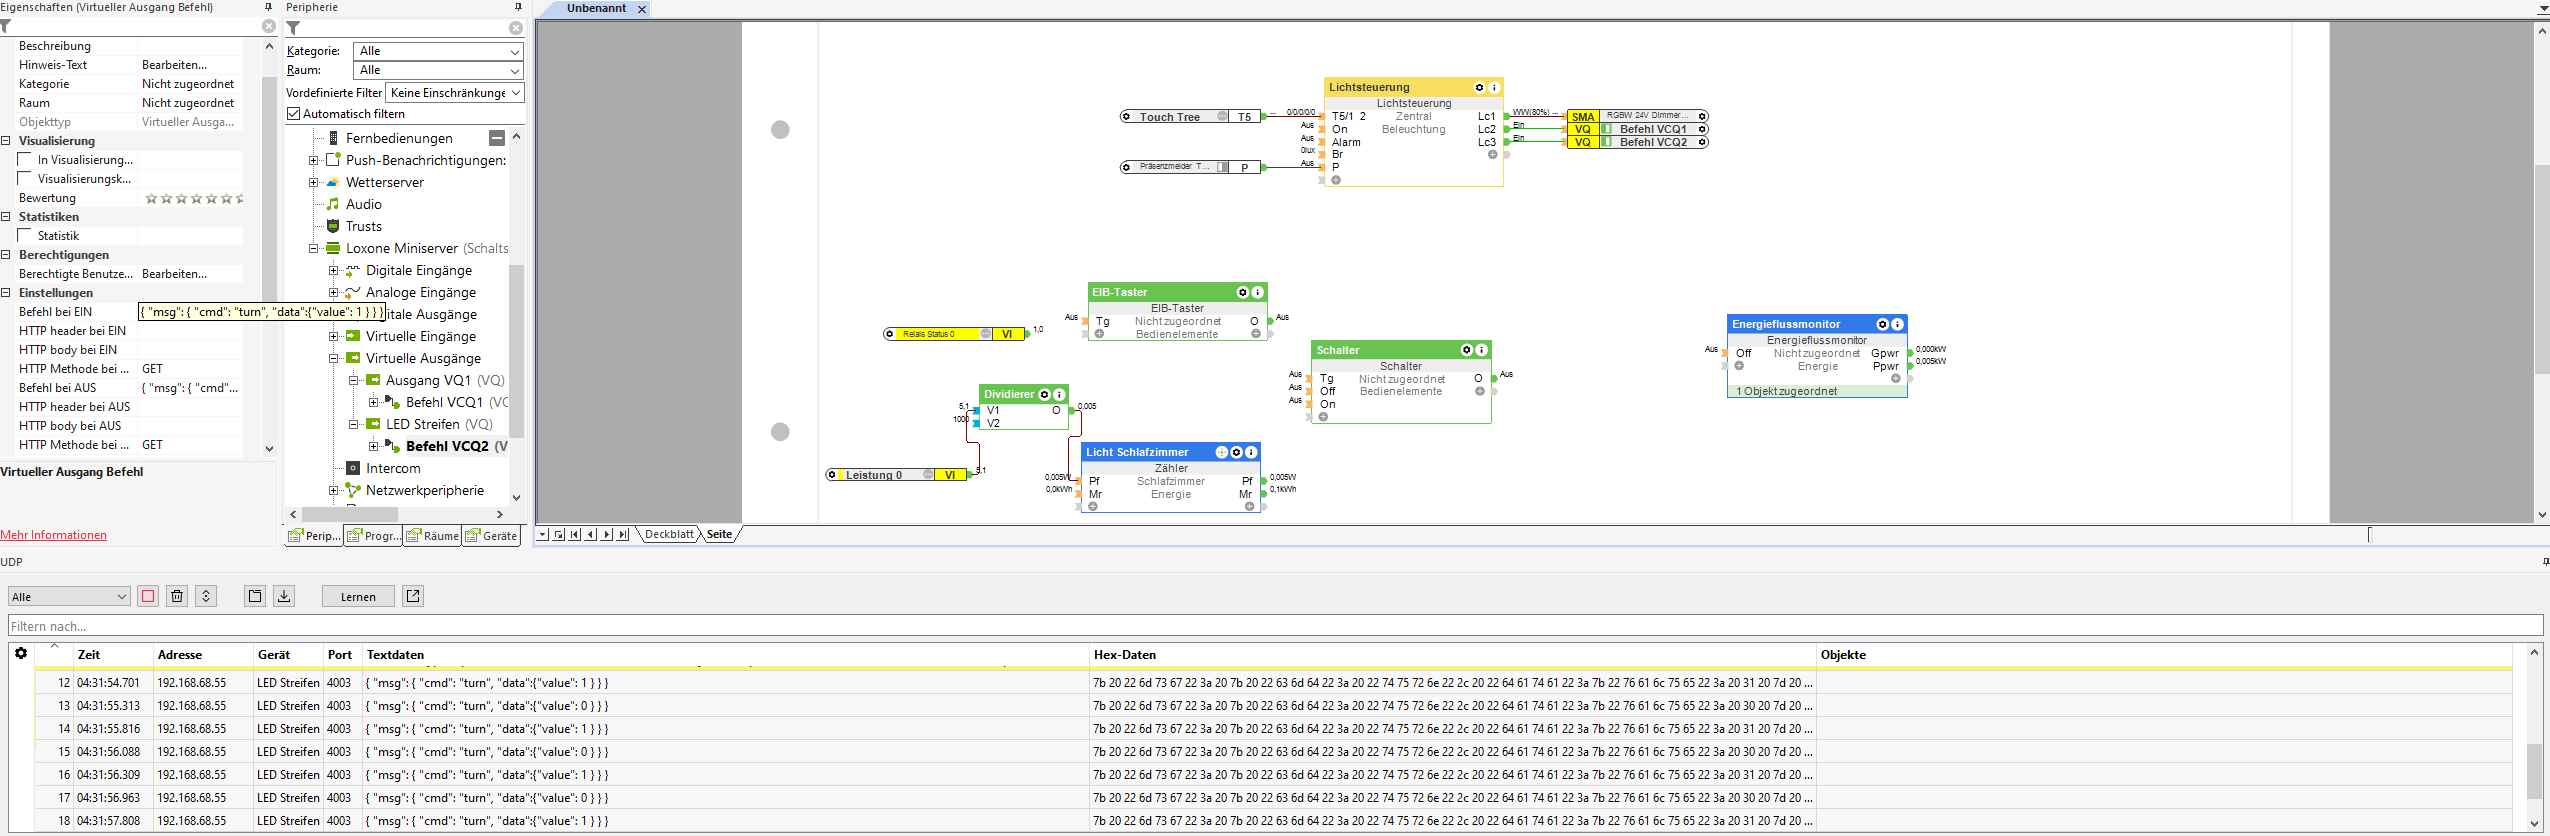Expand the Wetterserver tree node
Viewport: 2550px width, 836px height.
point(314,183)
